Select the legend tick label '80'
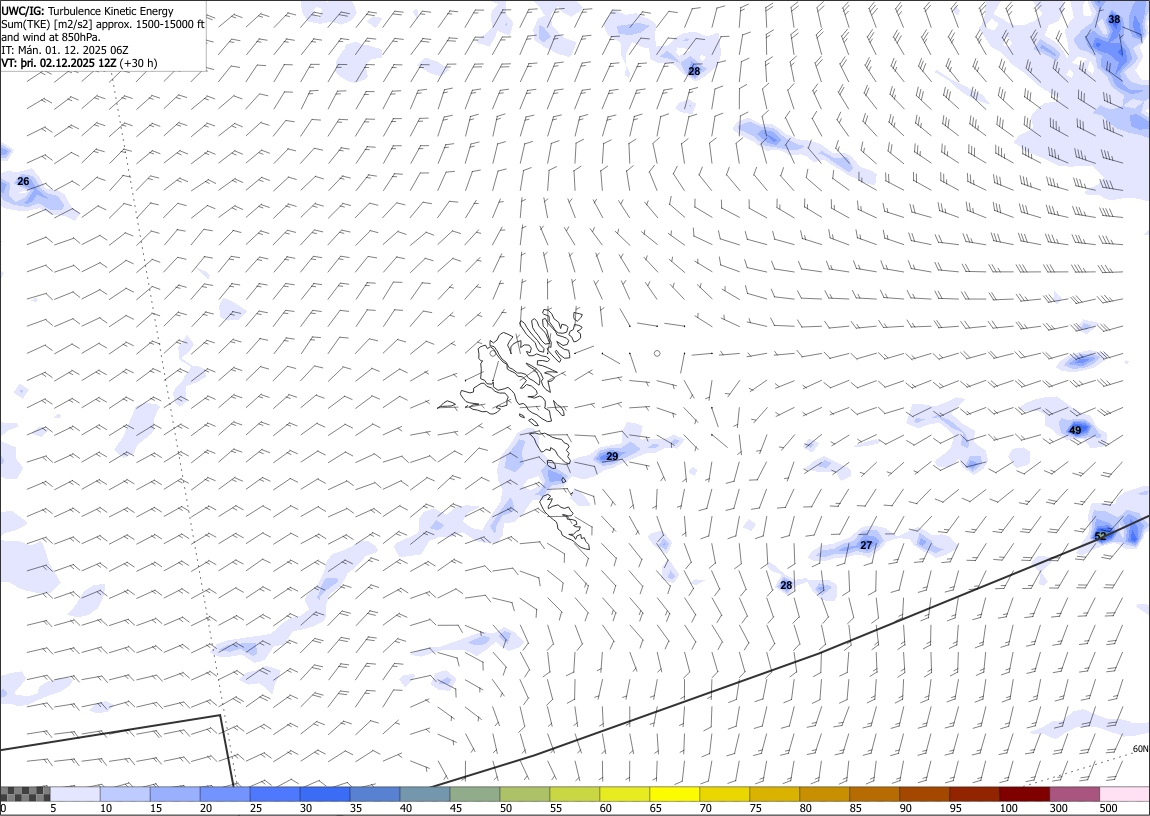Viewport: 1150px width, 816px height. 805,808
